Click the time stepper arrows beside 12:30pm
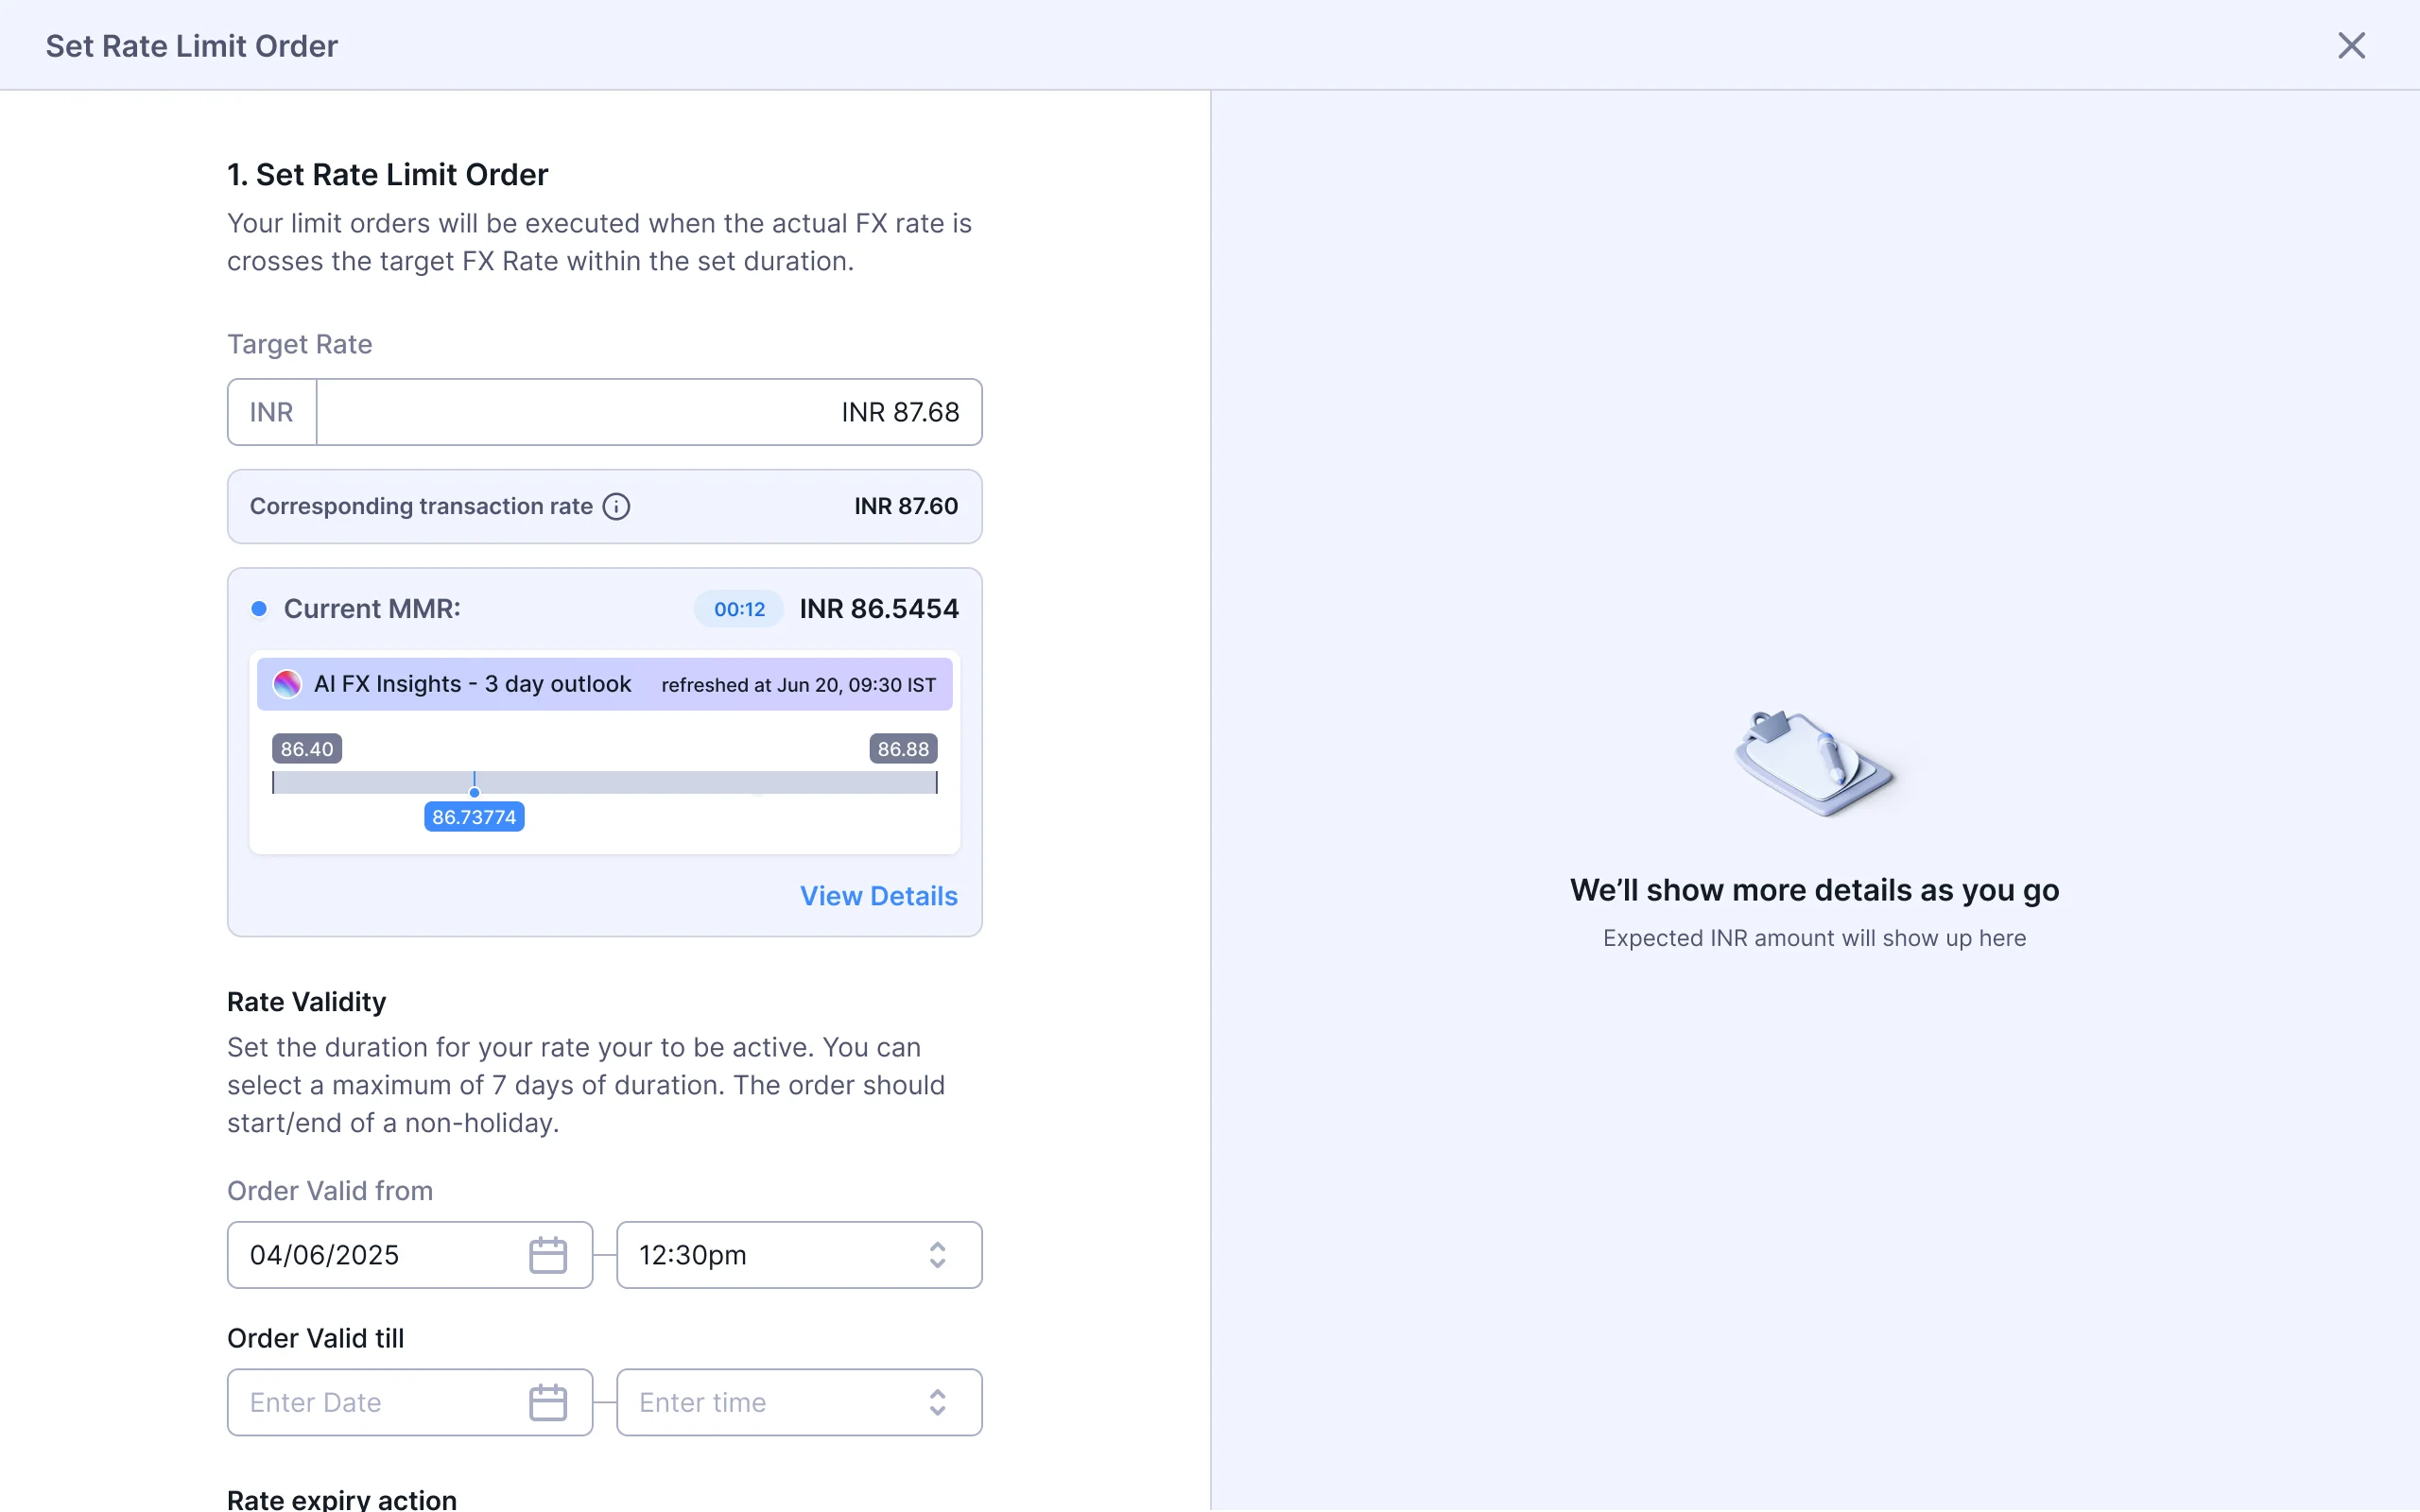2420x1512 pixels. coord(936,1254)
